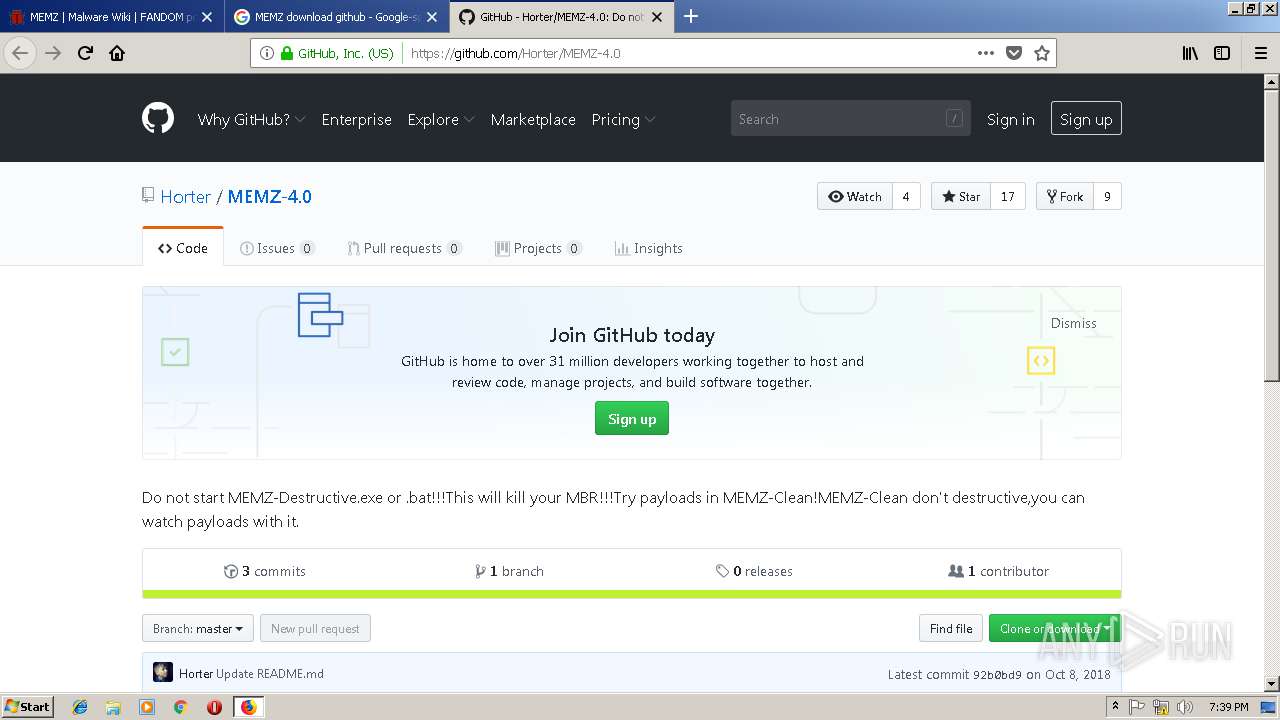Show hidden system tray icons
This screenshot has height=720, width=1280.
click(1115, 707)
